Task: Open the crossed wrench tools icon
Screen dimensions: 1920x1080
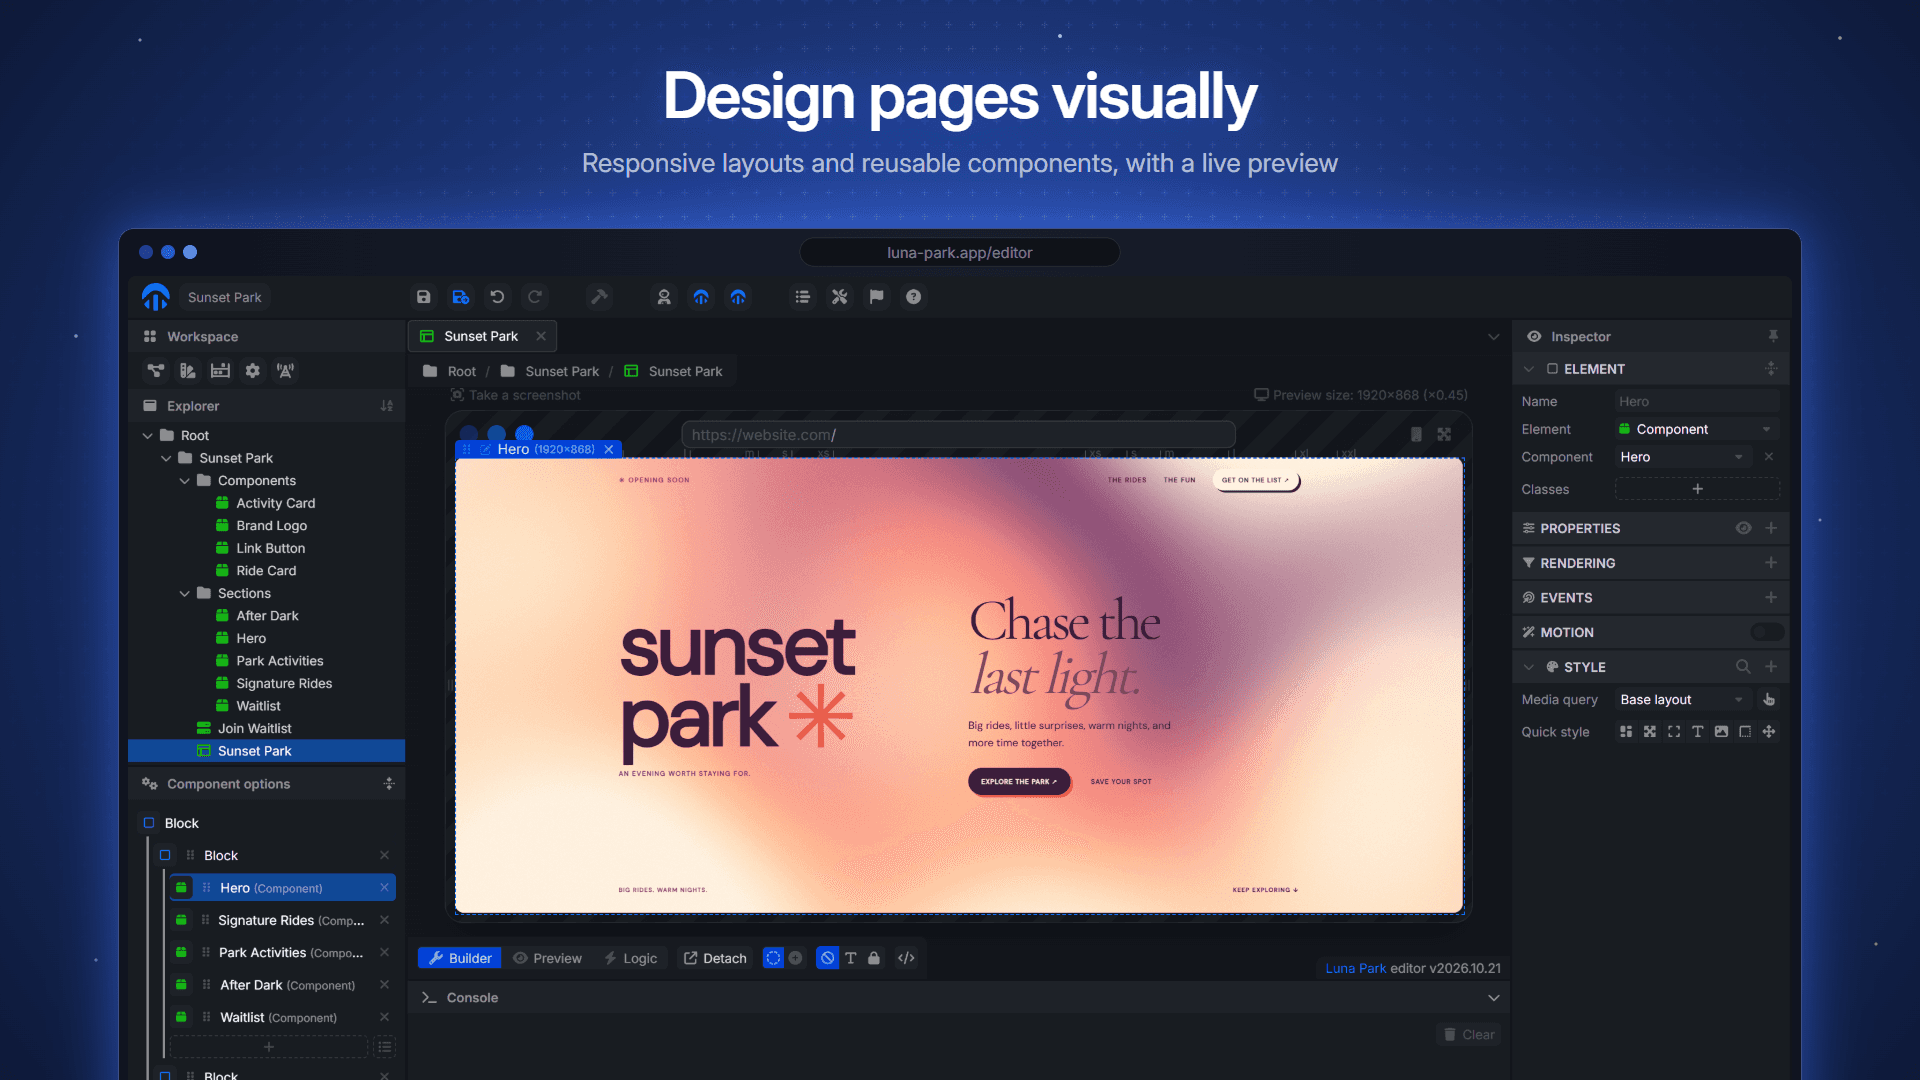Action: 839,297
